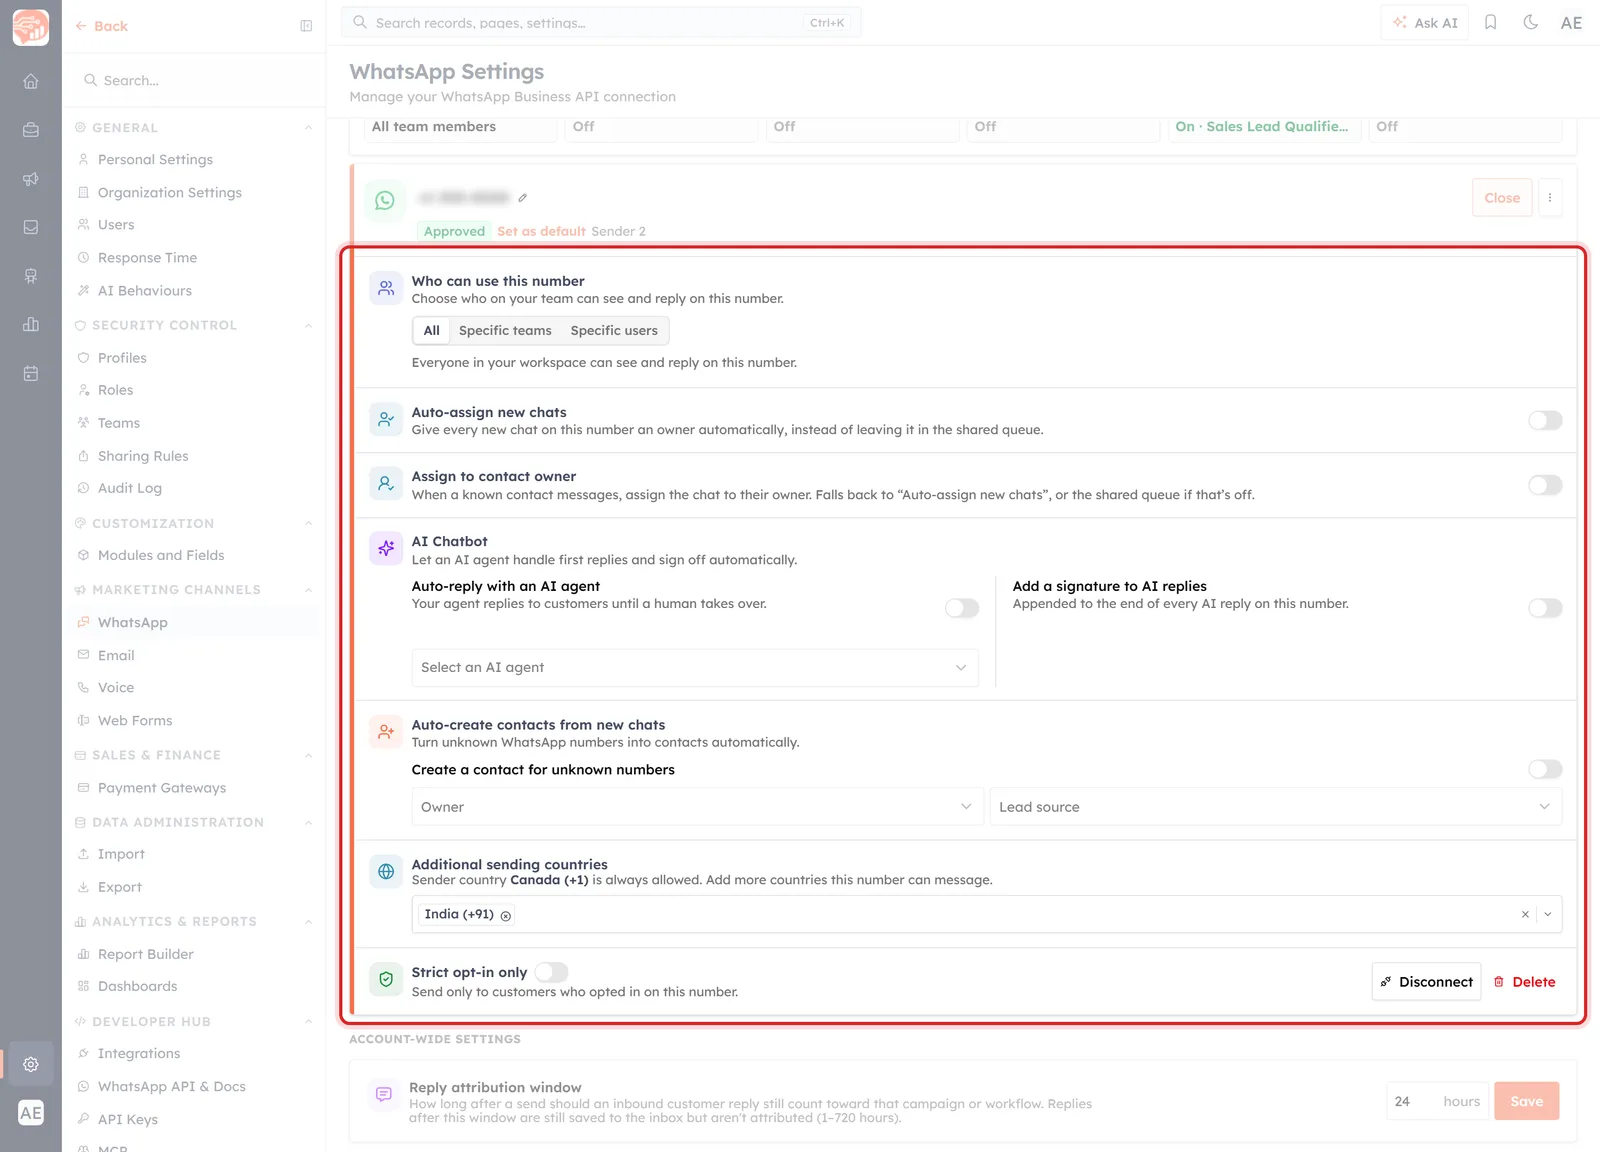
Task: Open Personal Settings in sidebar
Action: pos(155,160)
